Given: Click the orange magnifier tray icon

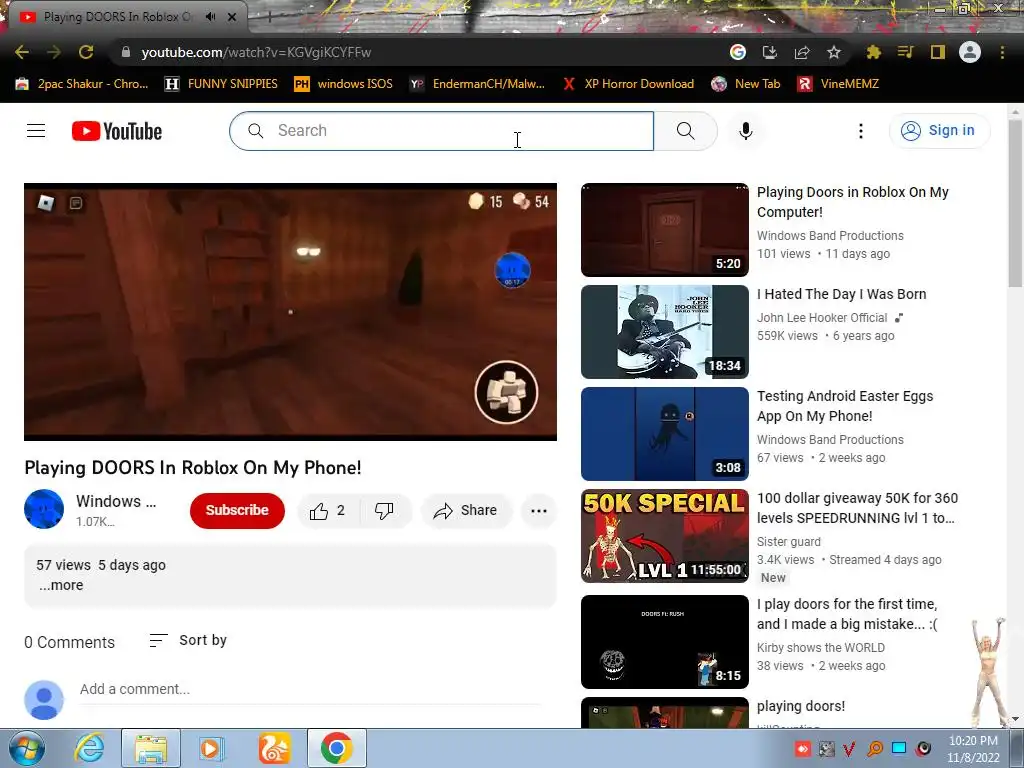Looking at the screenshot, I should point(875,748).
